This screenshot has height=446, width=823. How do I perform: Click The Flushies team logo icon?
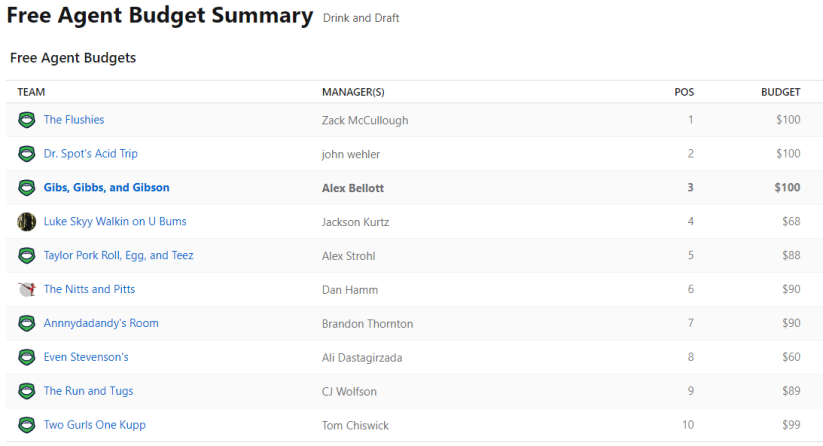tap(26, 120)
